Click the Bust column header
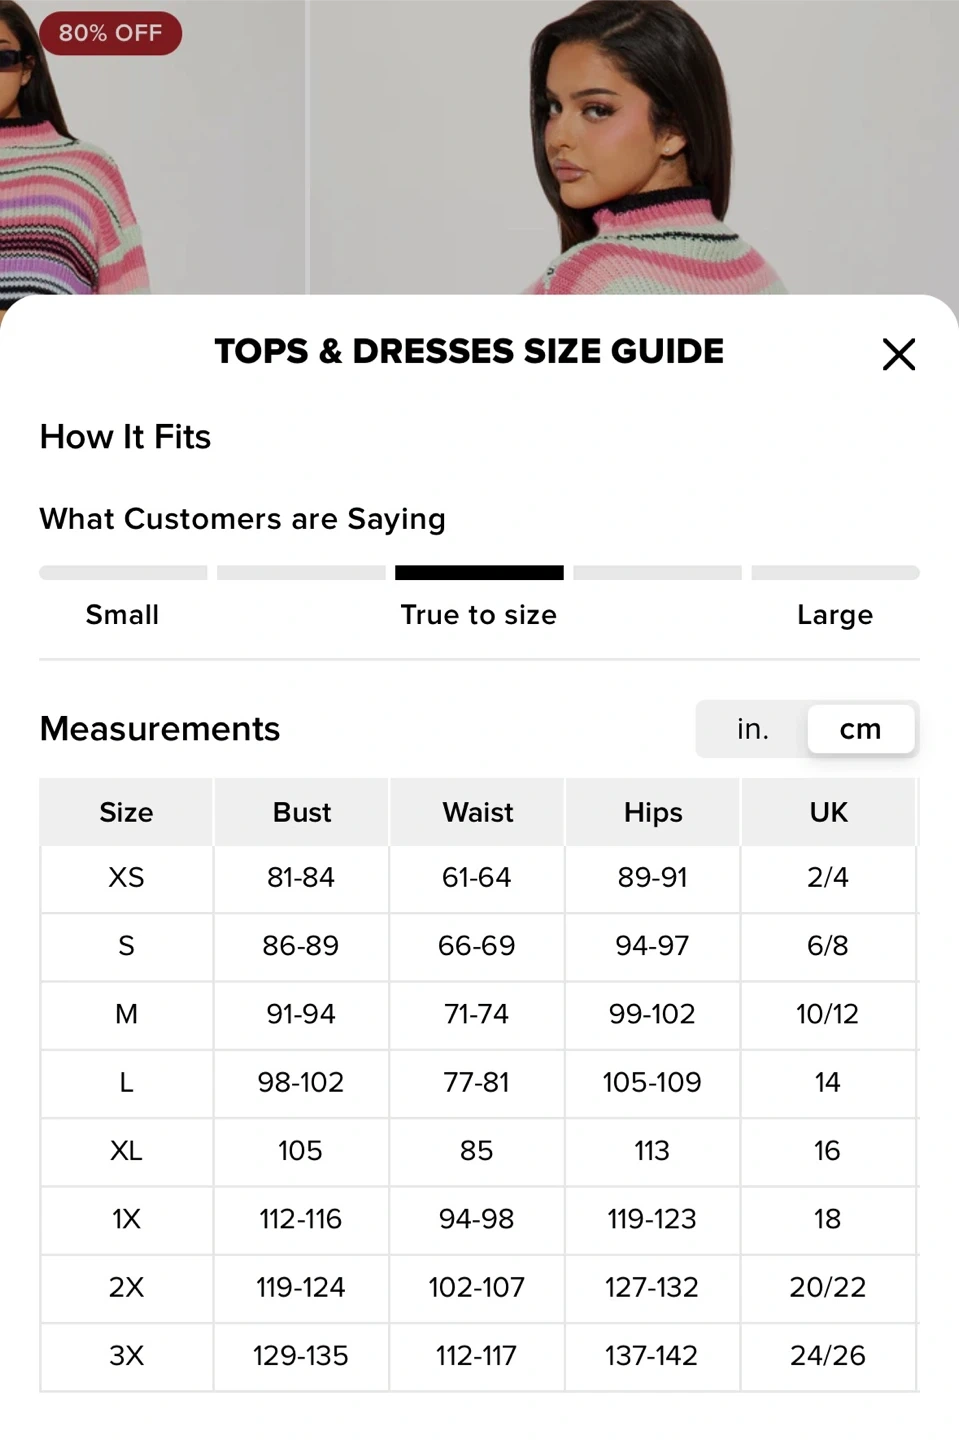The width and height of the screenshot is (959, 1440). 301,812
